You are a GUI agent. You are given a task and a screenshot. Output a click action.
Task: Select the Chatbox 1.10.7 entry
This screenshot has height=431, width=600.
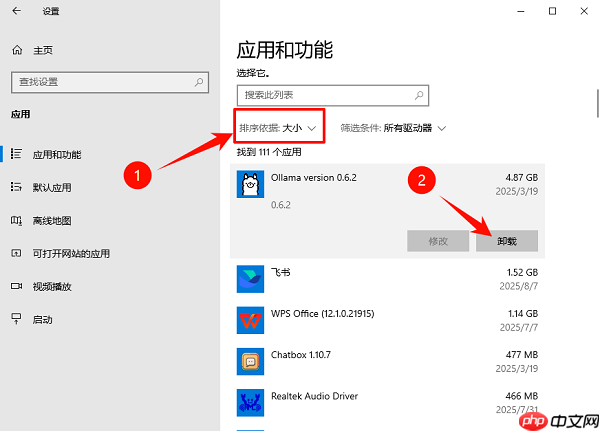pyautogui.click(x=387, y=362)
